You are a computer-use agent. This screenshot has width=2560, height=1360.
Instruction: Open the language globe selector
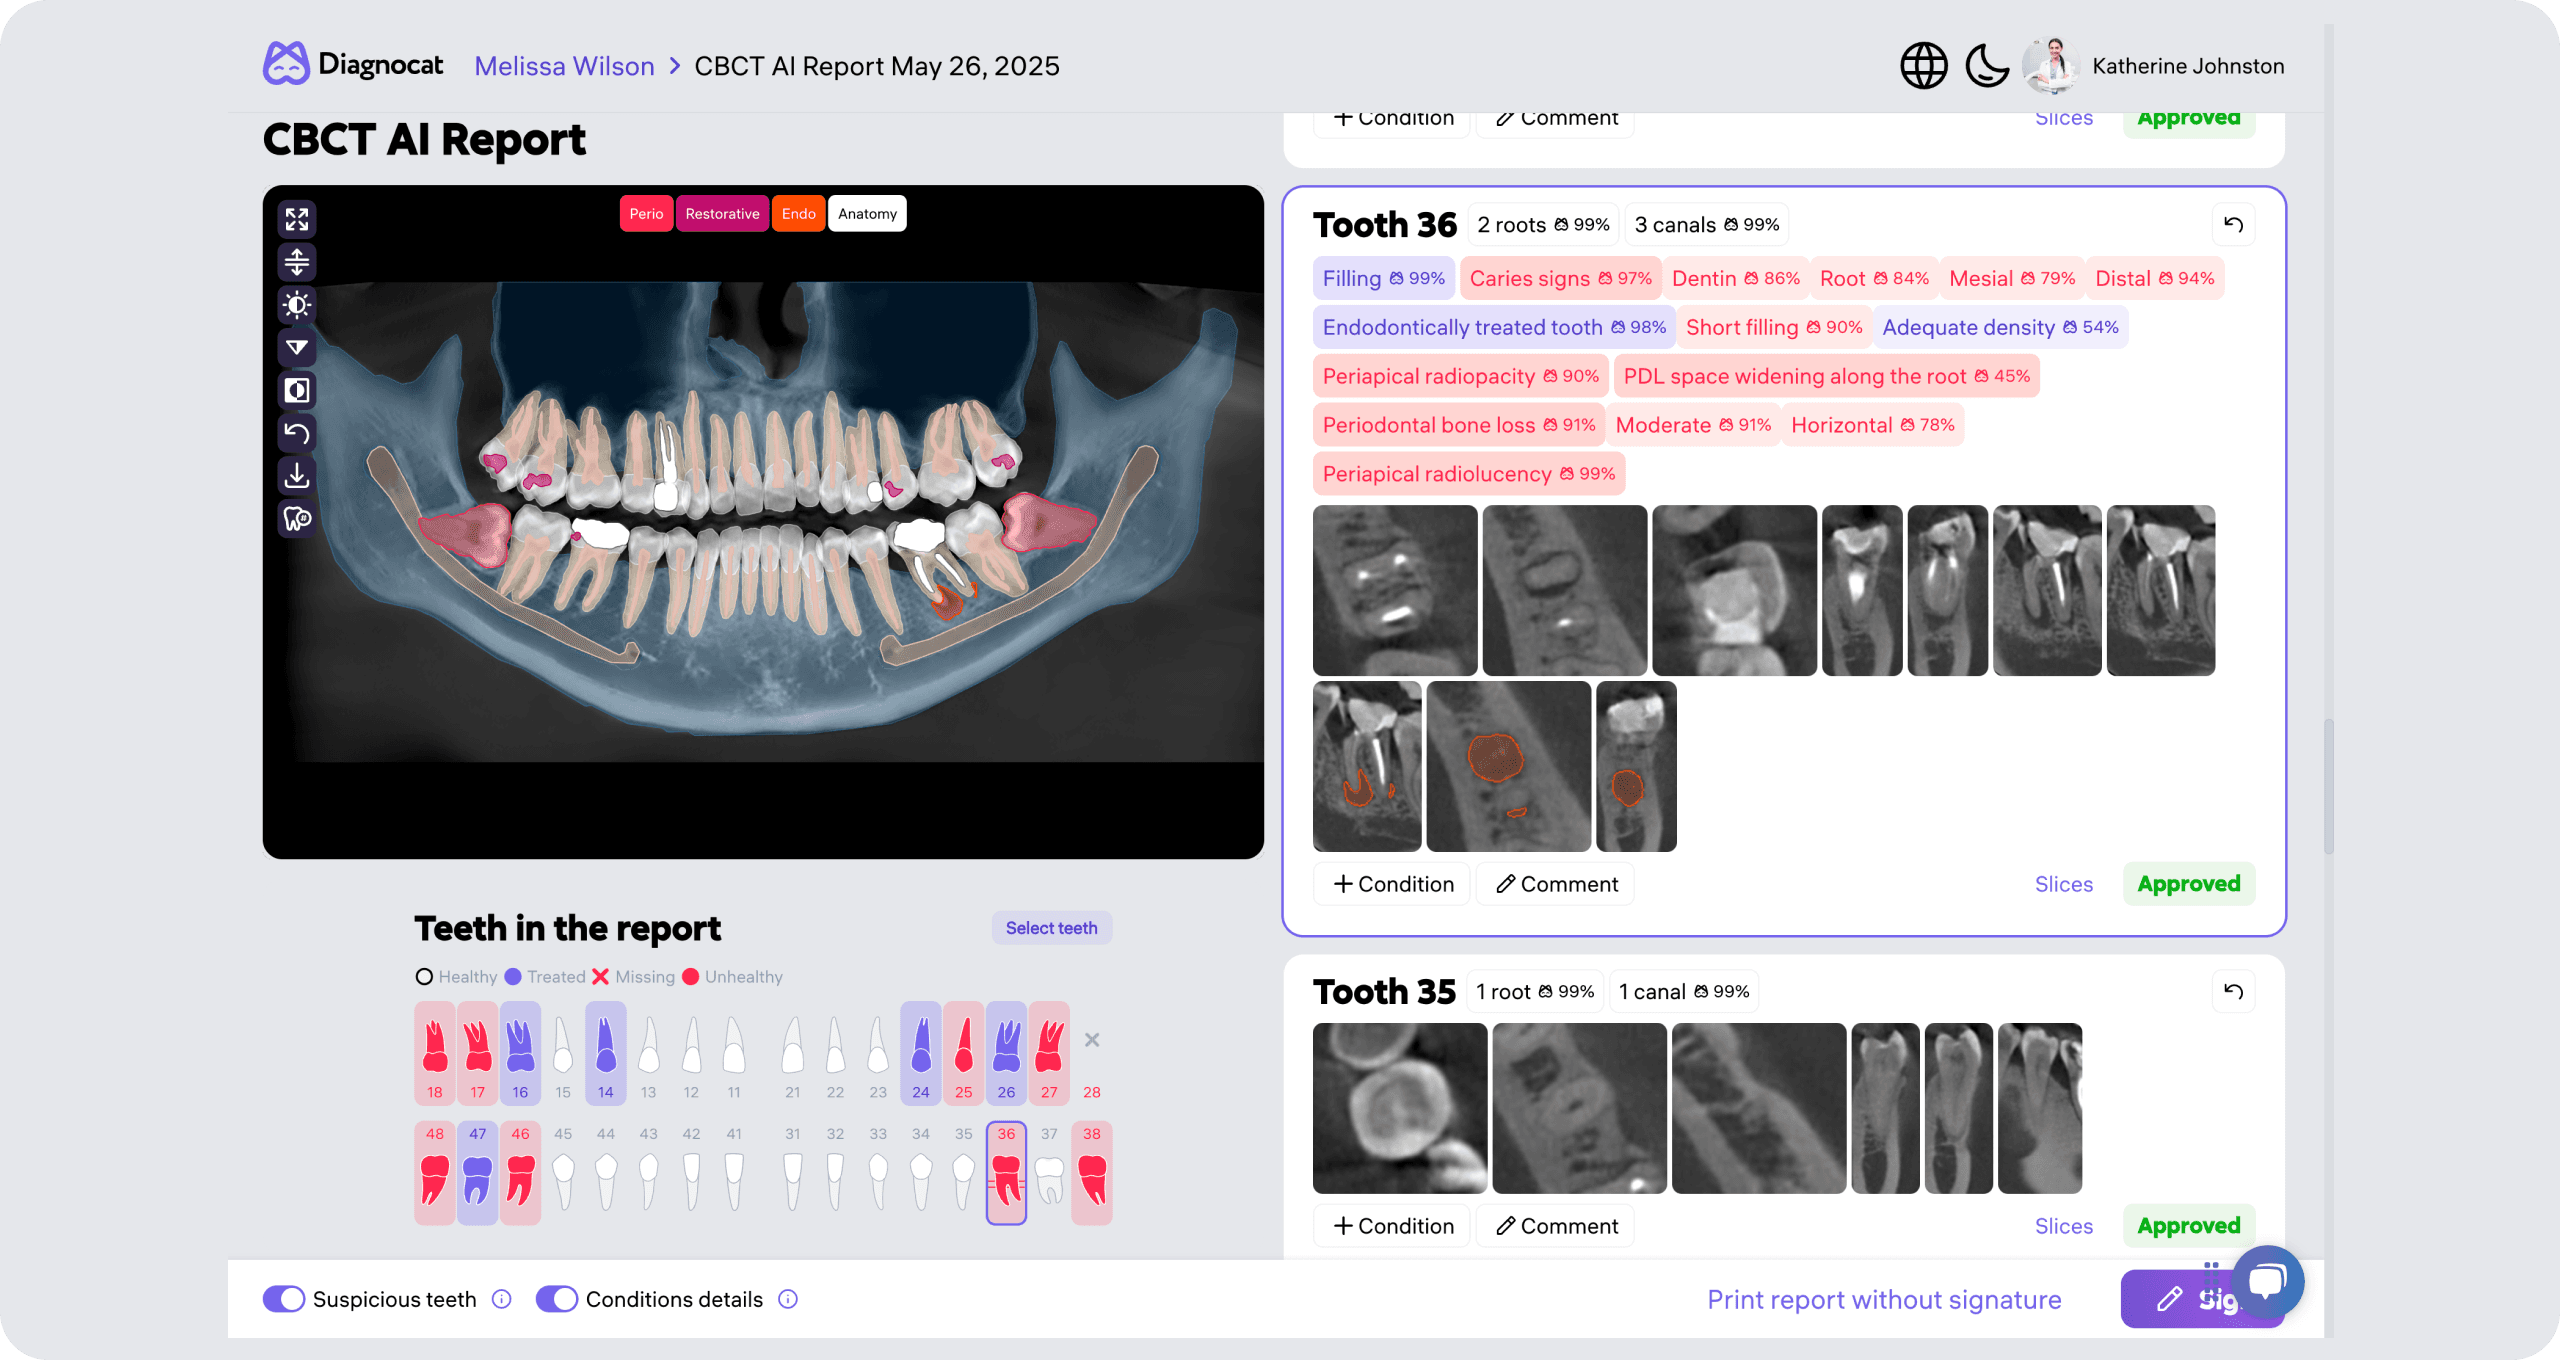tap(1923, 66)
